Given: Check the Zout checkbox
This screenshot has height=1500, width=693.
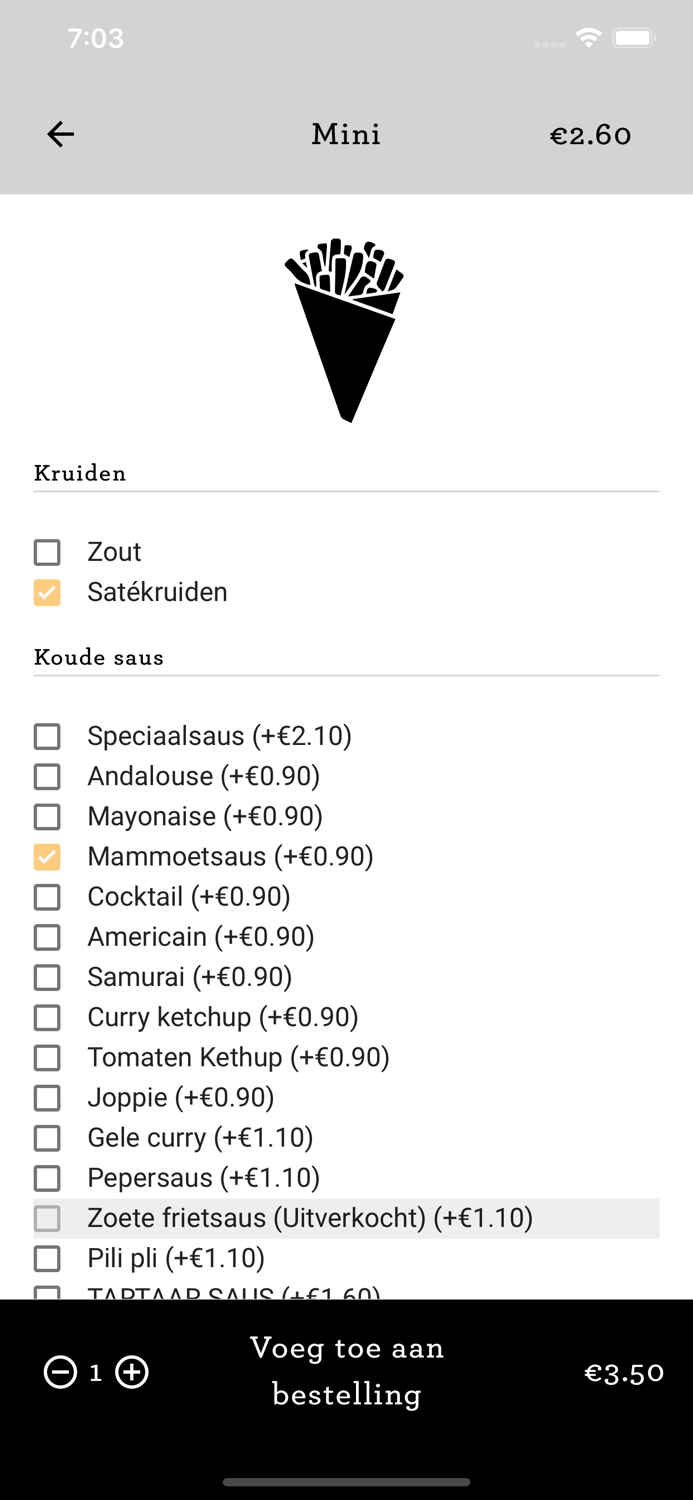Looking at the screenshot, I should 47,552.
